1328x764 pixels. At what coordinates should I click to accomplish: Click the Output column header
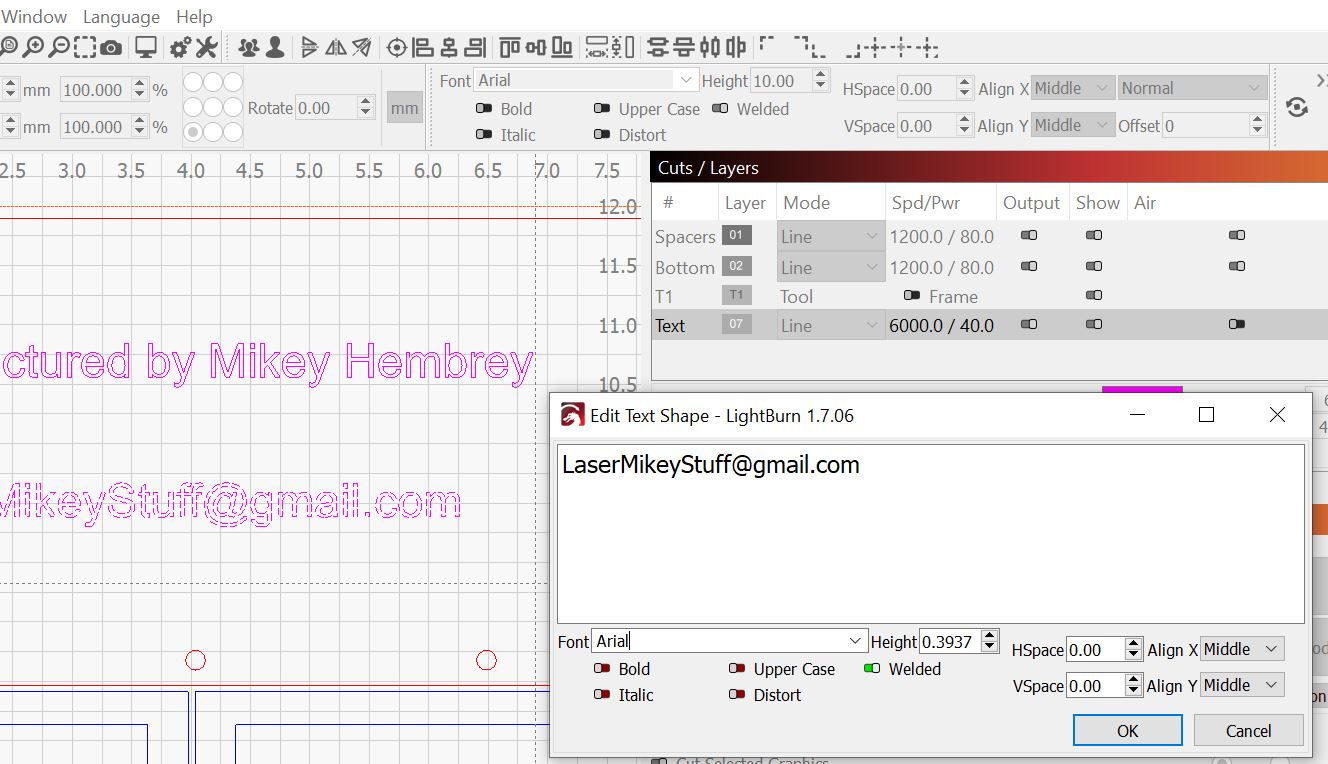pos(1031,203)
